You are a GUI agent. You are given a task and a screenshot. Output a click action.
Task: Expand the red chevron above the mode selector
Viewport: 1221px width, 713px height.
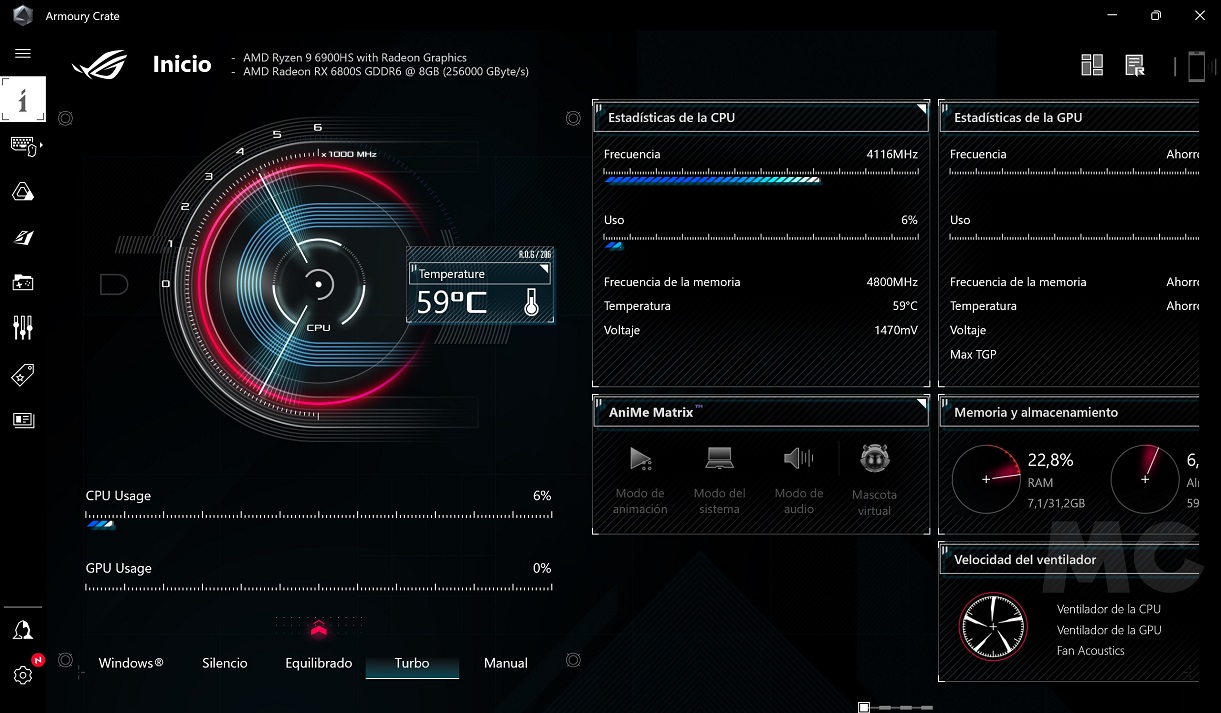(319, 629)
